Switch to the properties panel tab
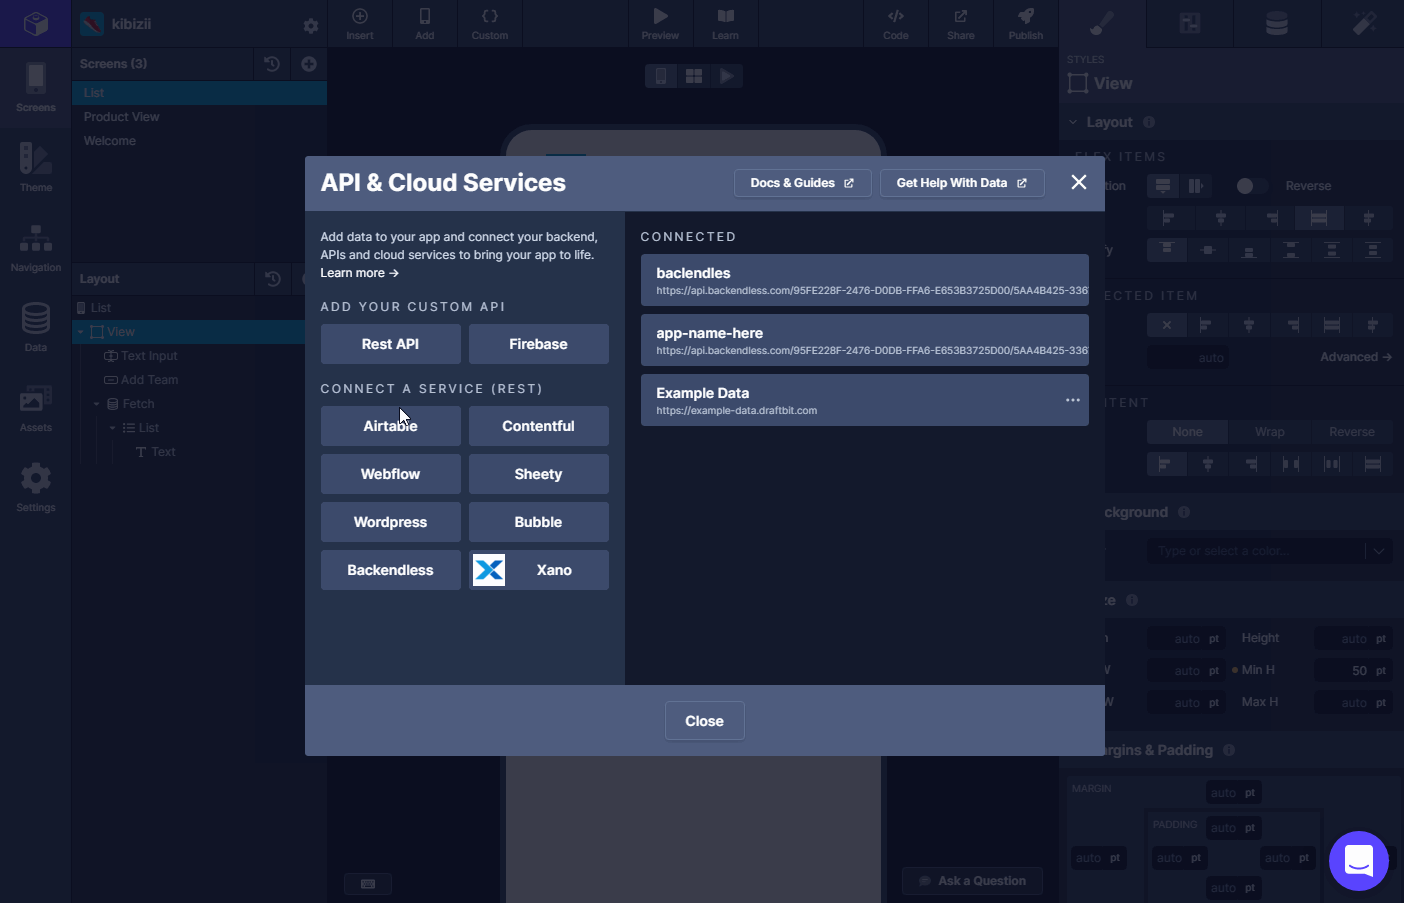The width and height of the screenshot is (1404, 903). click(x=1190, y=23)
